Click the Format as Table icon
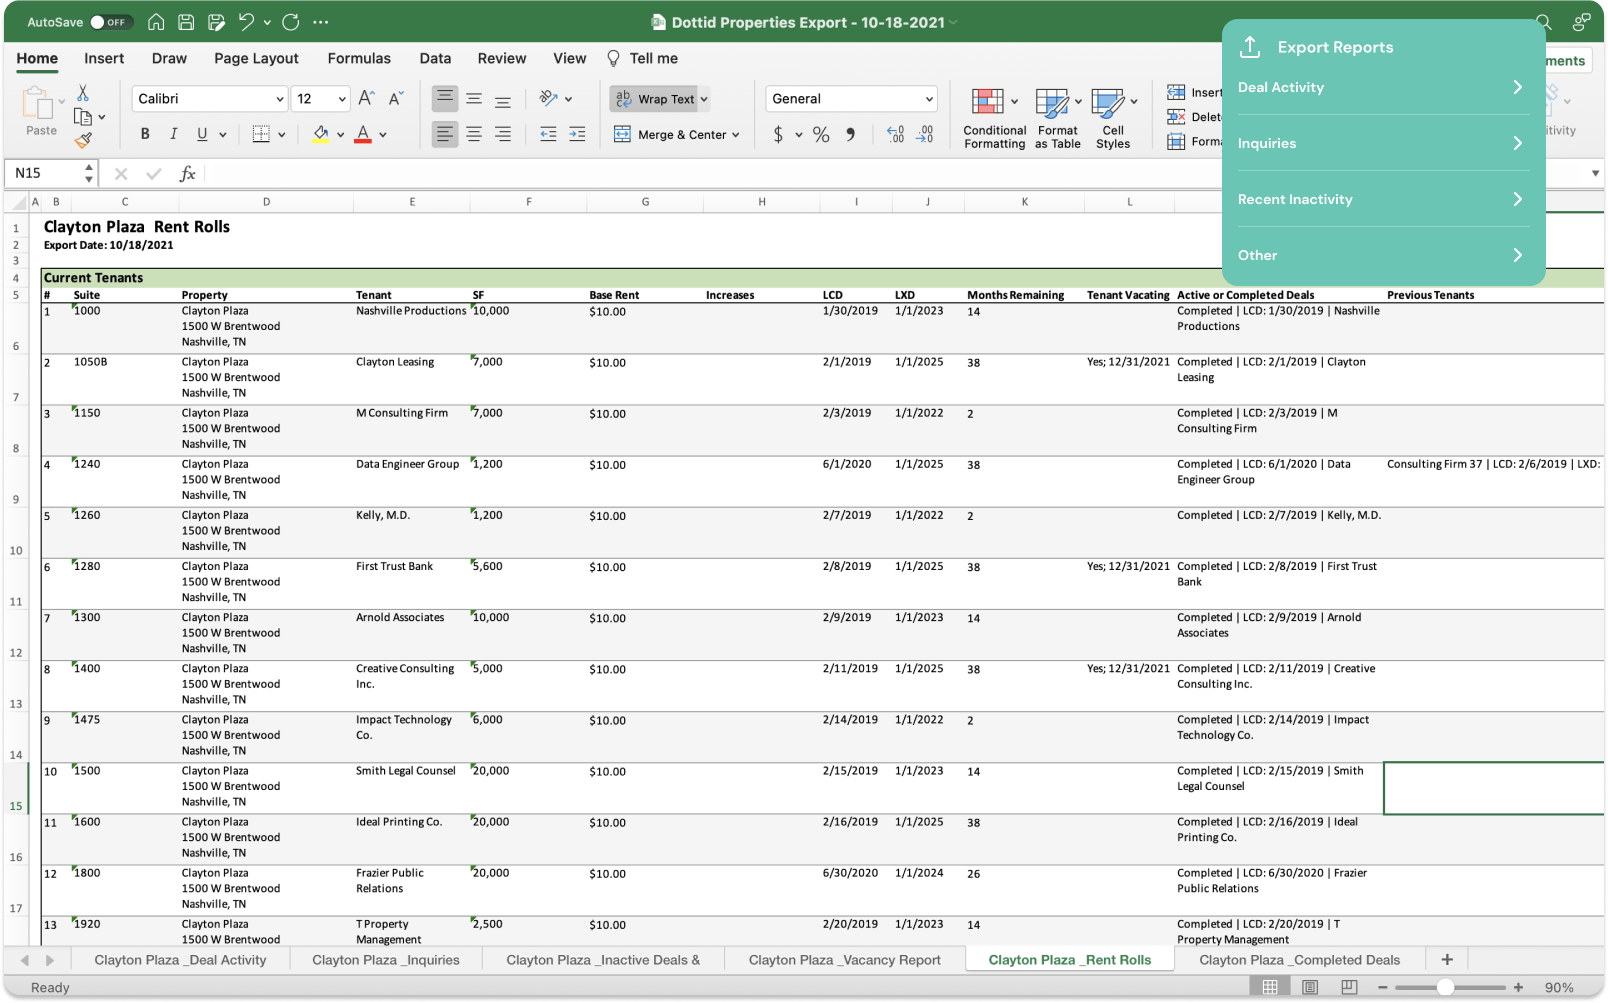Viewport: 1608px width, 1003px height. [x=1057, y=118]
